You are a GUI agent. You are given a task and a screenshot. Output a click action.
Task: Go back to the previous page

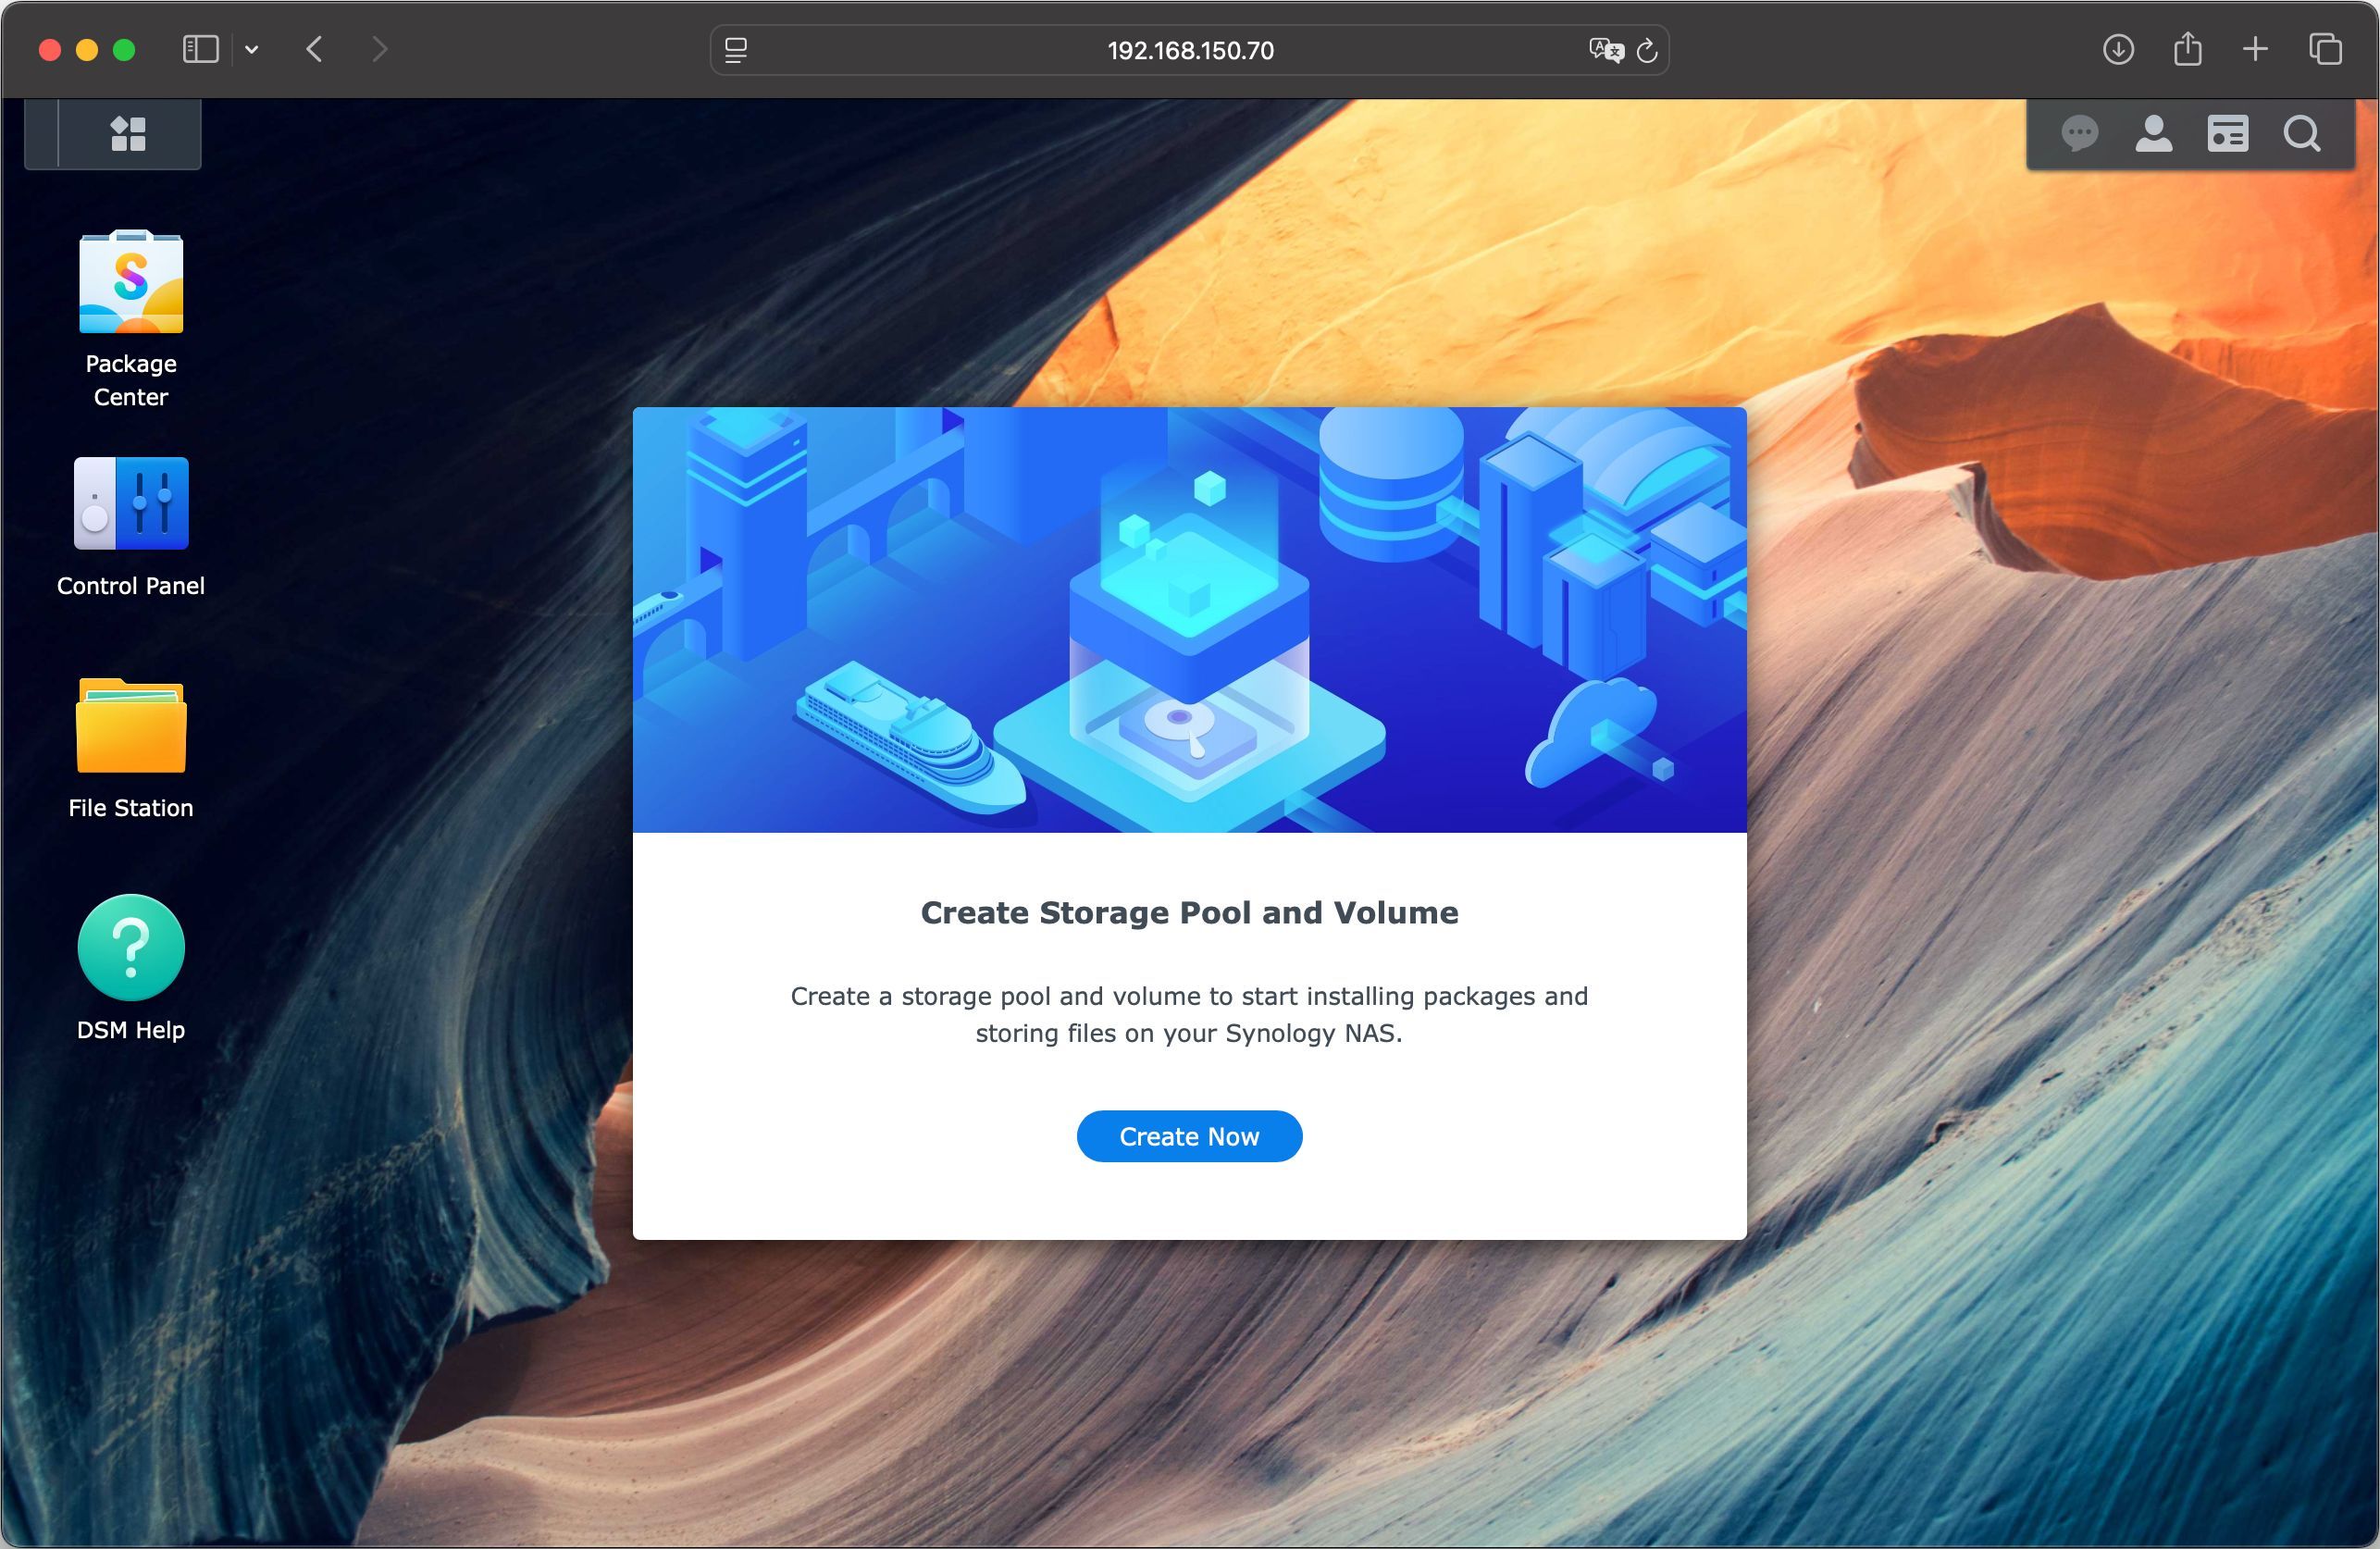click(x=314, y=49)
